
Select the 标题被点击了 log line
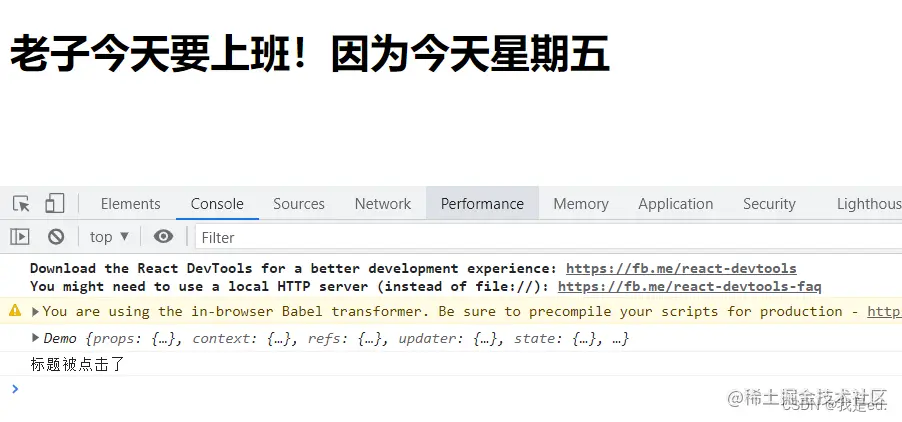click(77, 365)
